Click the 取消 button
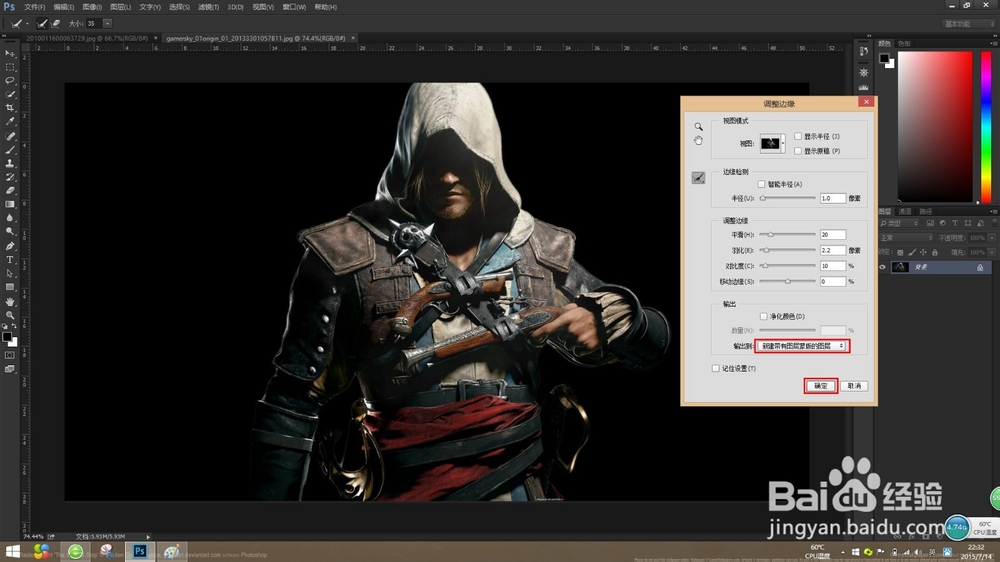 pyautogui.click(x=854, y=386)
